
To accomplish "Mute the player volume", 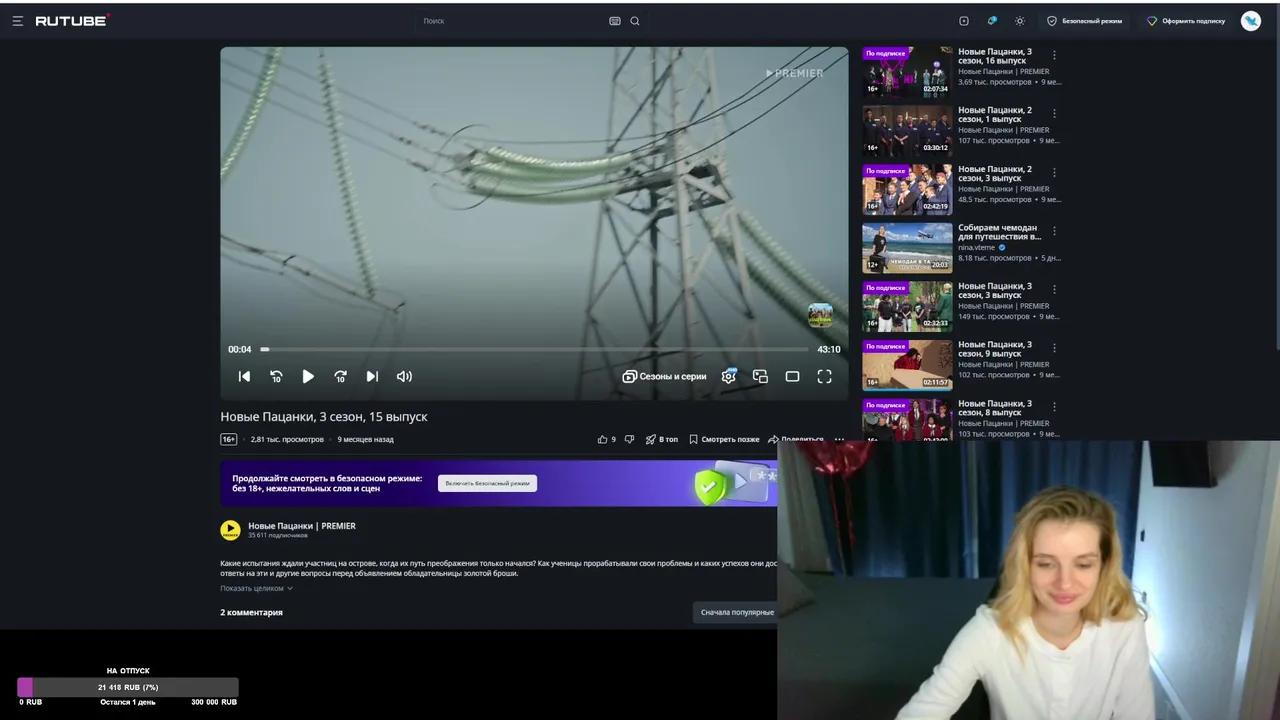I will [x=404, y=376].
